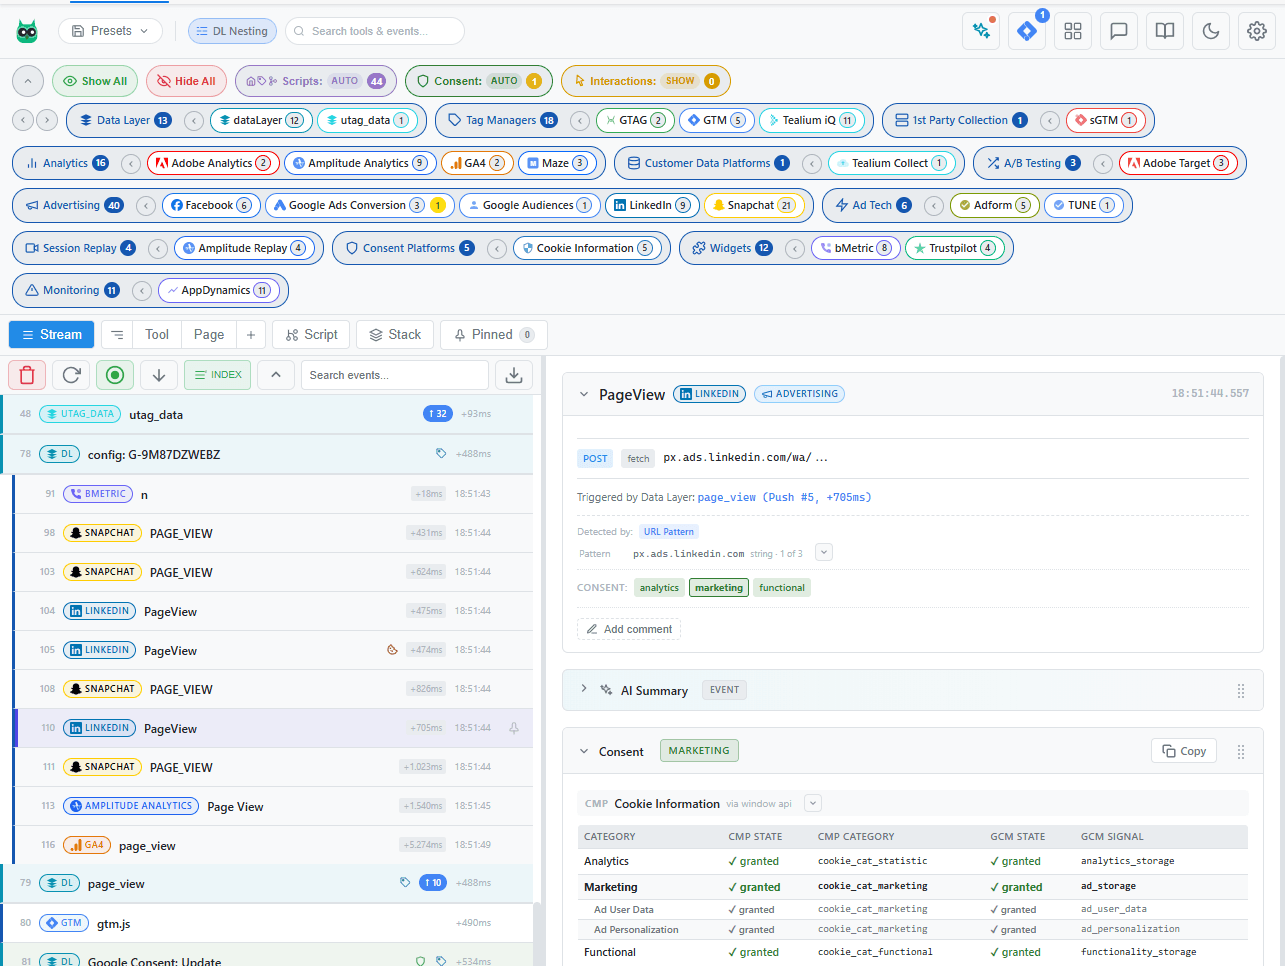Click the Add comment button
Image resolution: width=1285 pixels, height=966 pixels.
pyautogui.click(x=629, y=629)
